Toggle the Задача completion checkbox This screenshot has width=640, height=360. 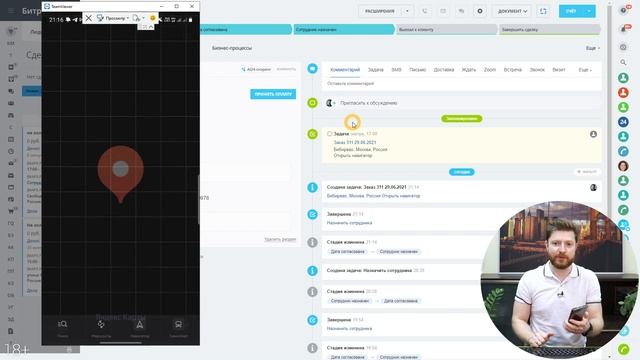[329, 133]
